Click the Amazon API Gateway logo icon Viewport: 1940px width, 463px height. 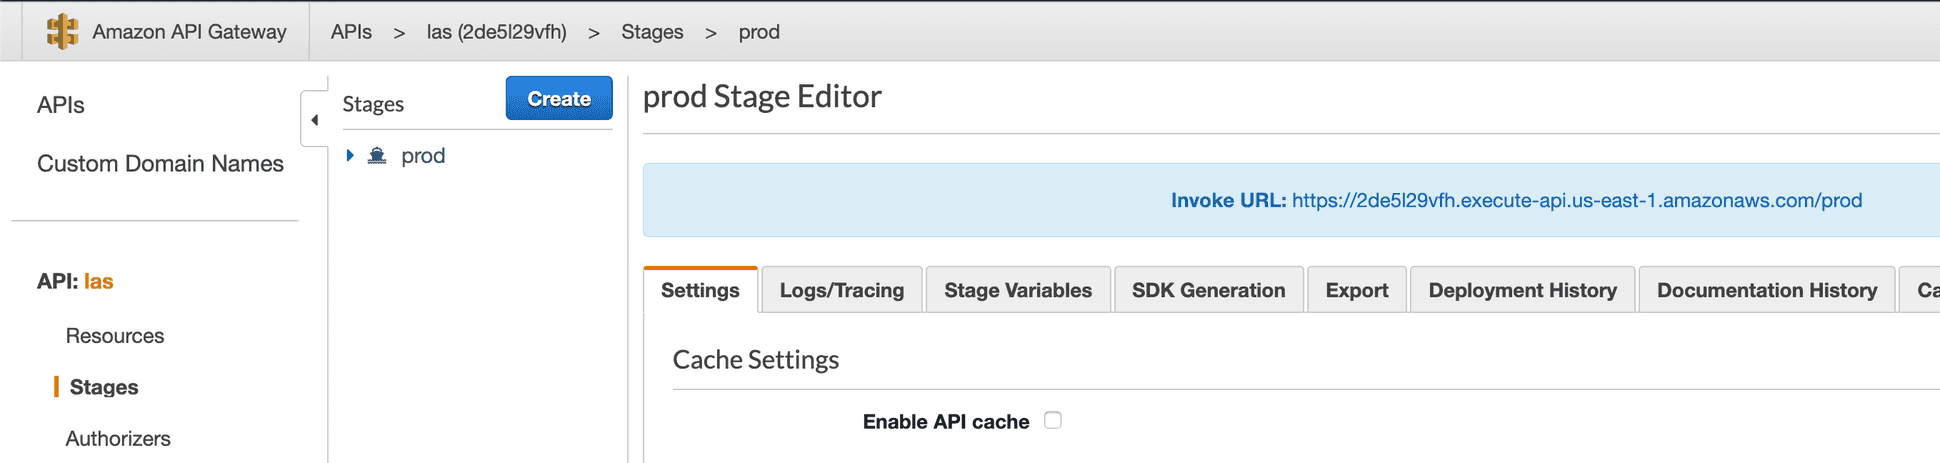(62, 32)
